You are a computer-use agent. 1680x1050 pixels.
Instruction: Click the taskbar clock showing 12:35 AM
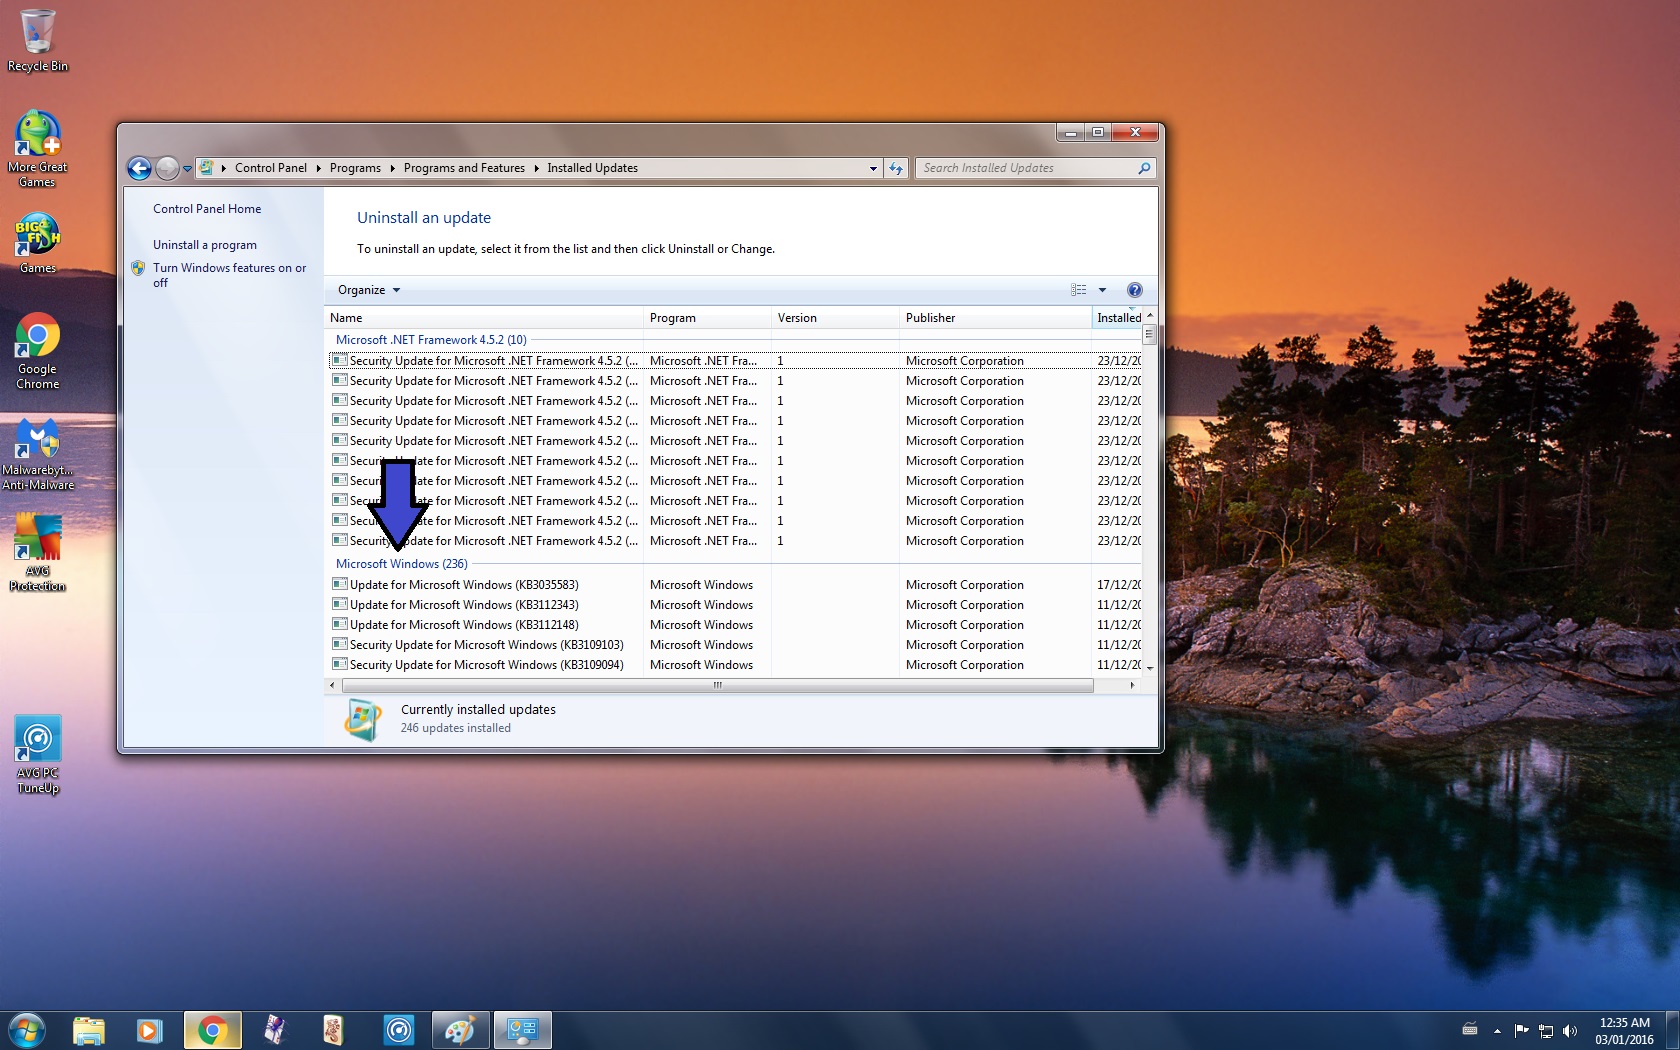point(1624,1031)
